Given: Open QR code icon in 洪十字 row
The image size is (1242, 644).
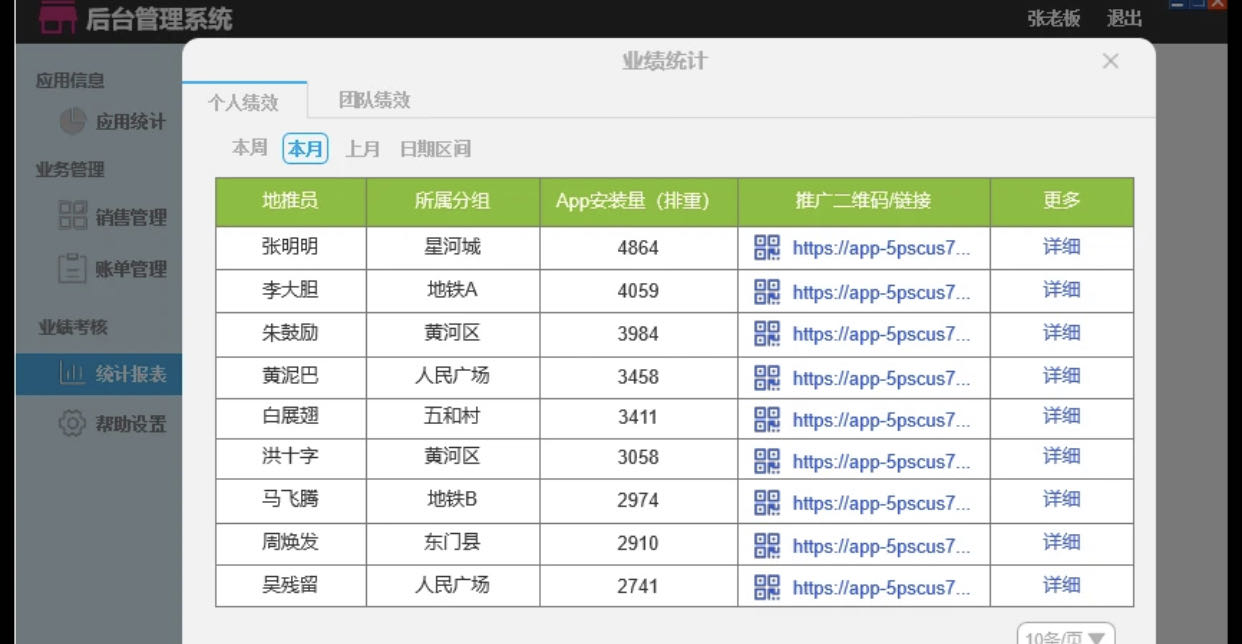Looking at the screenshot, I should (x=767, y=461).
